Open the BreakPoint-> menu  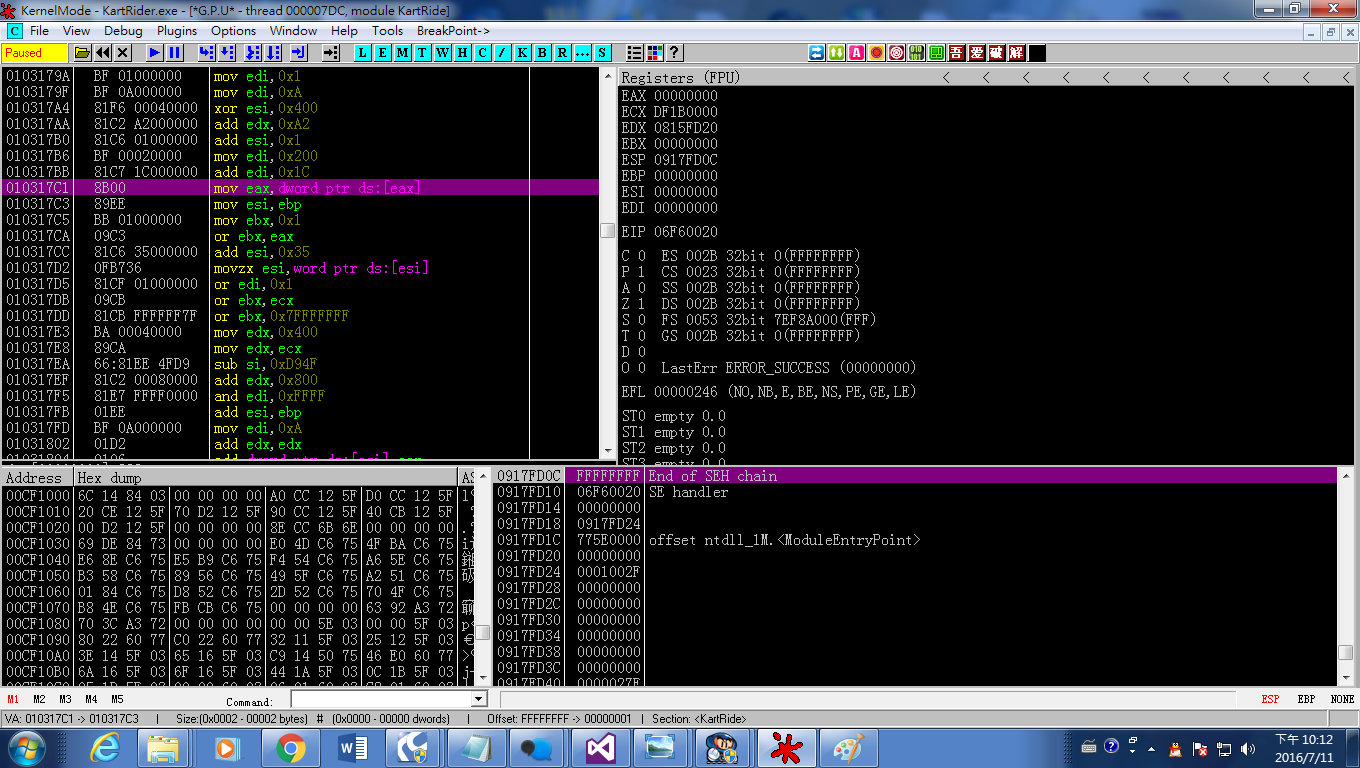pos(453,31)
